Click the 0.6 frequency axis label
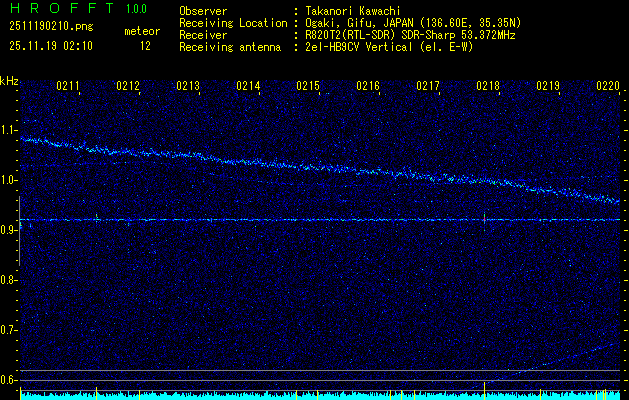The height and width of the screenshot is (400, 629). tap(9, 380)
